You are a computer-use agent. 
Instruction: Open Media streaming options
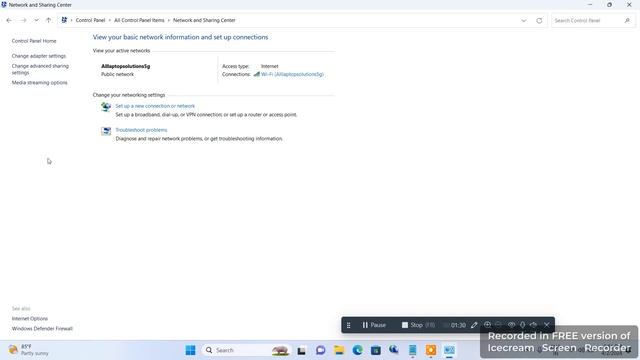click(x=39, y=82)
